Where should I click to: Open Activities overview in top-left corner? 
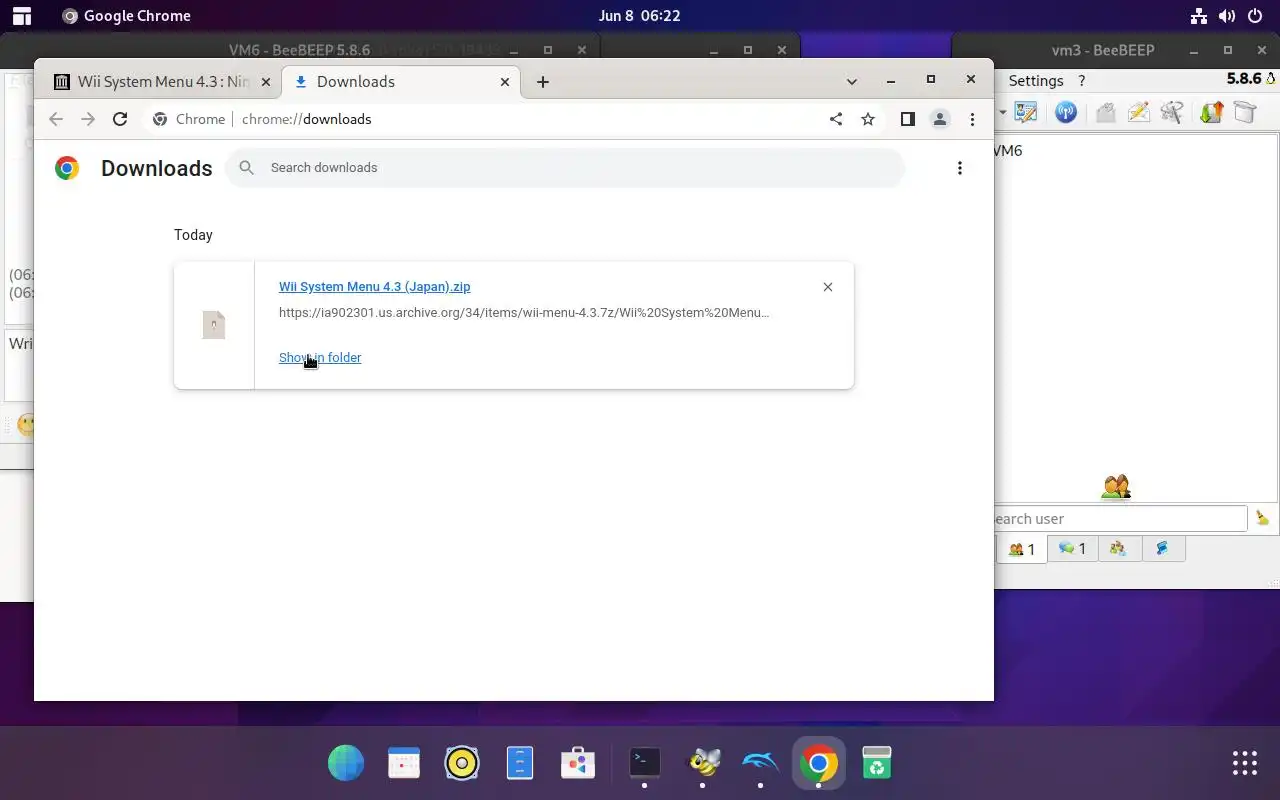coord(21,16)
